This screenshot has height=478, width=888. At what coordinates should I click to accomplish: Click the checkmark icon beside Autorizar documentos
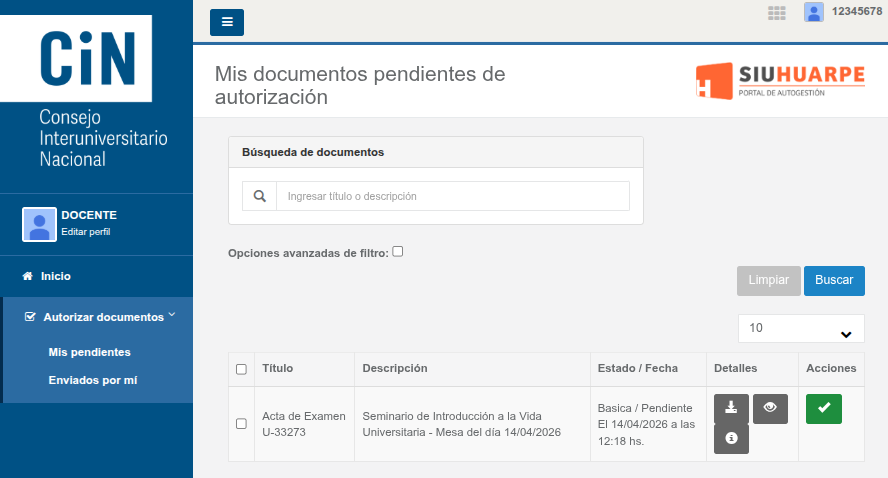click(30, 317)
